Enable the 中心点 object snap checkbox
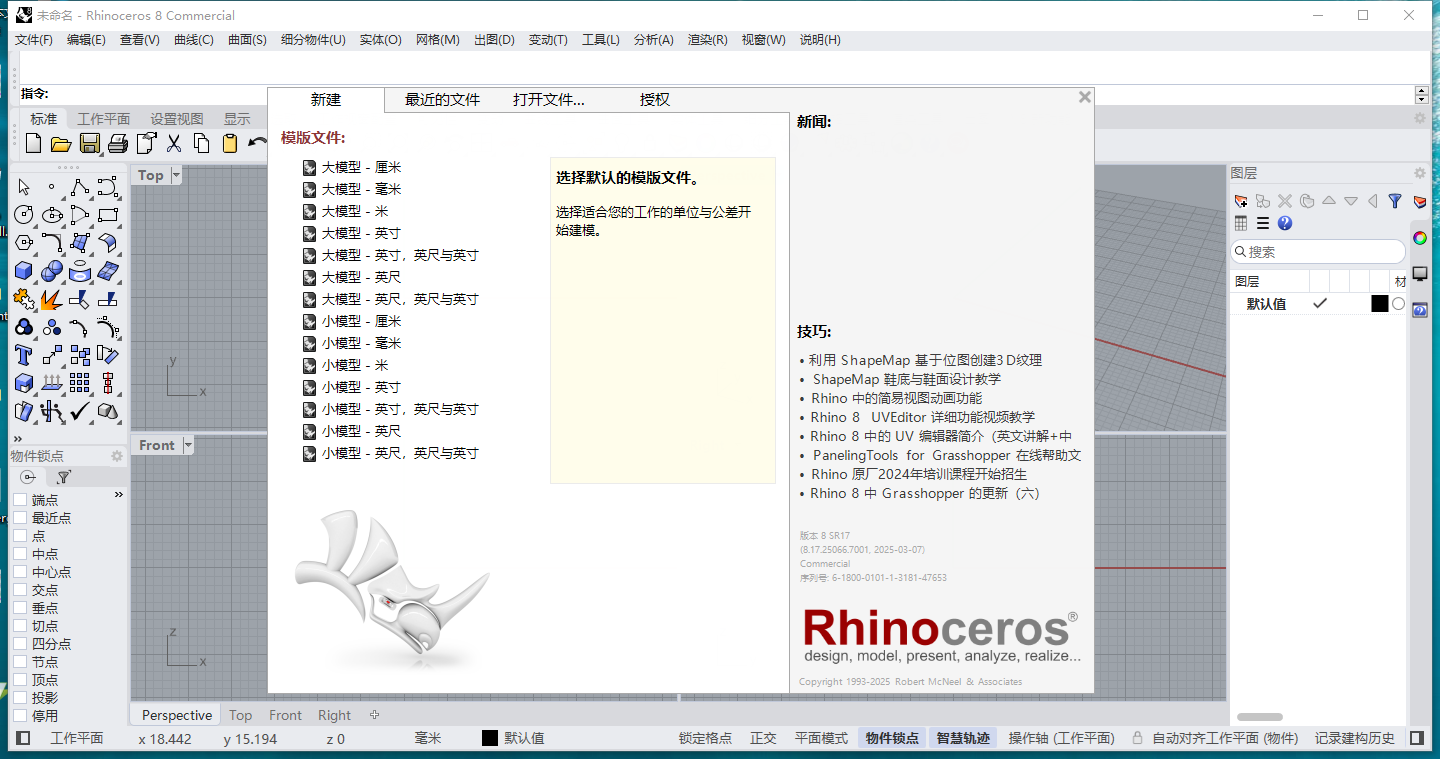 pos(19,572)
